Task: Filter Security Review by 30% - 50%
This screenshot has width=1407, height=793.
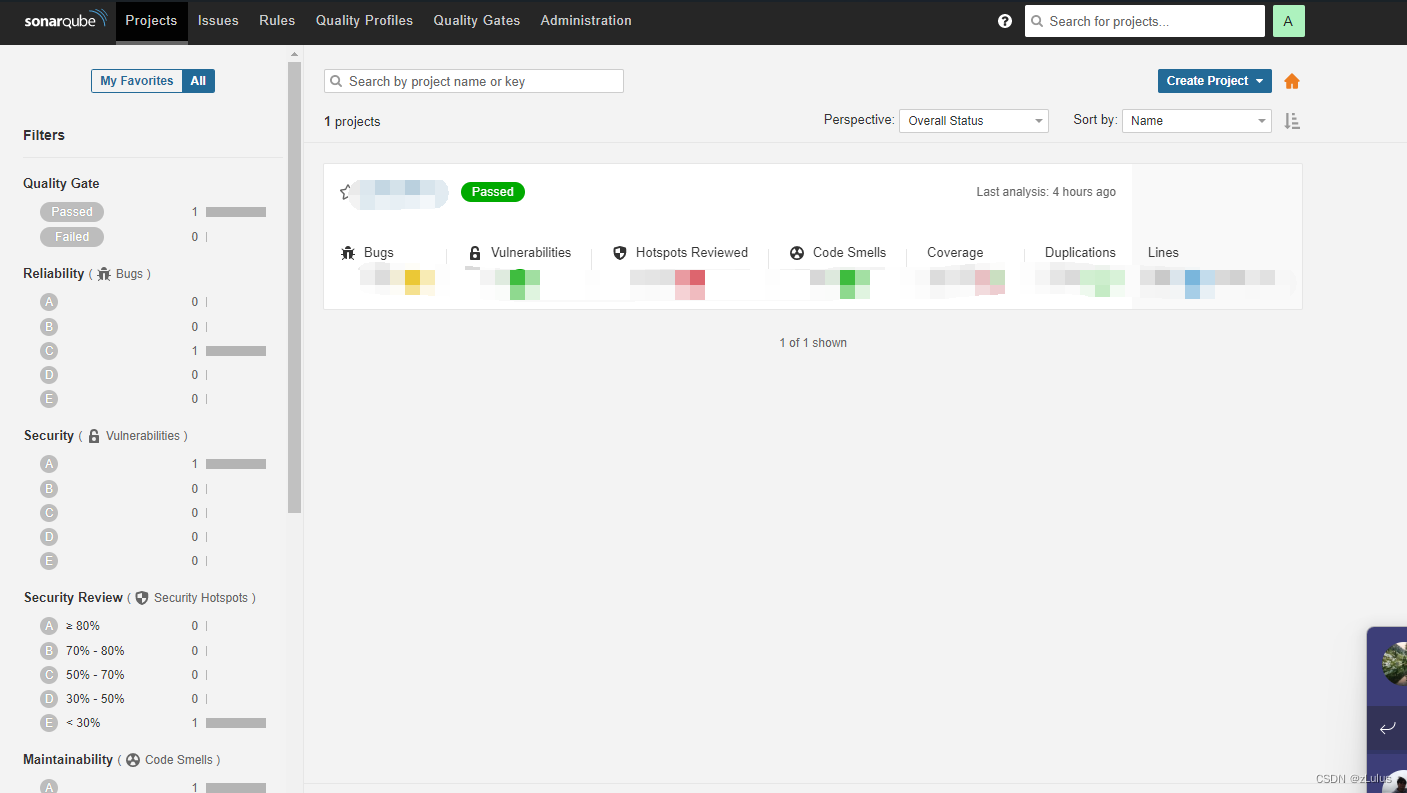Action: pos(83,699)
